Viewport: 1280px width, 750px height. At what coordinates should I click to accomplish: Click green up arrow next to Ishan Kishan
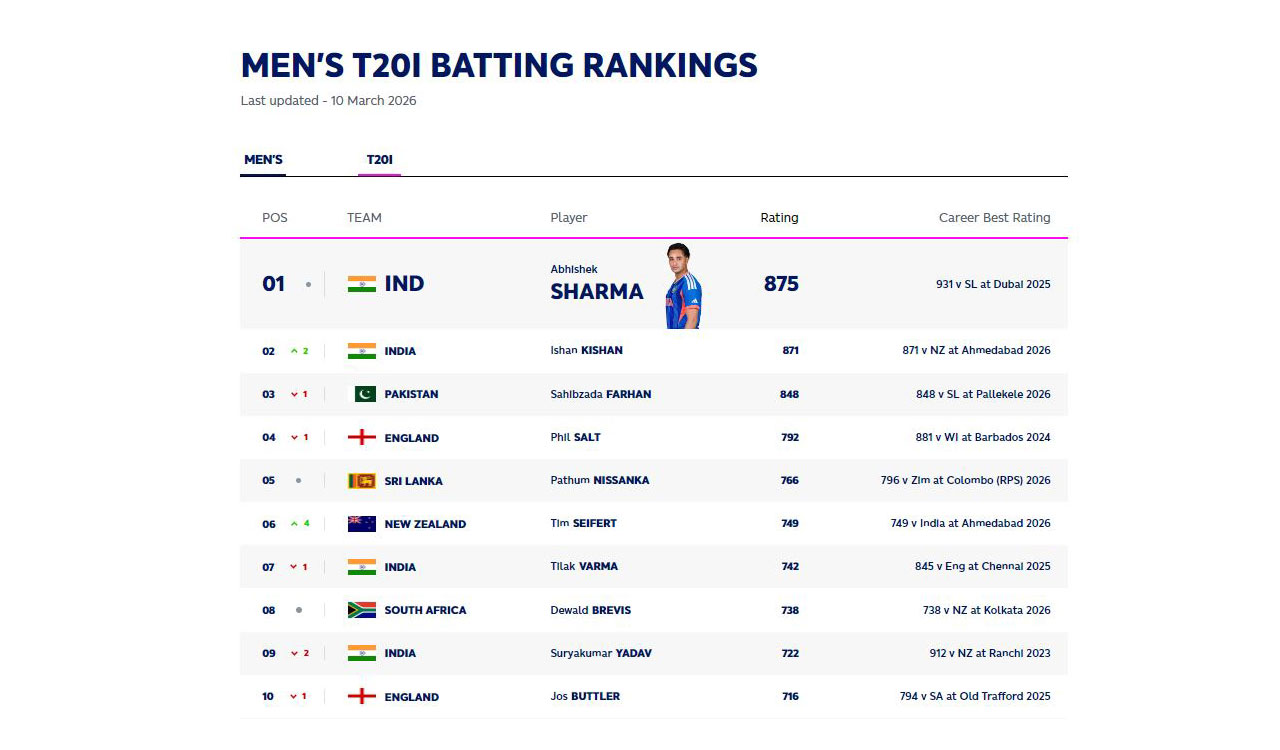click(x=295, y=351)
